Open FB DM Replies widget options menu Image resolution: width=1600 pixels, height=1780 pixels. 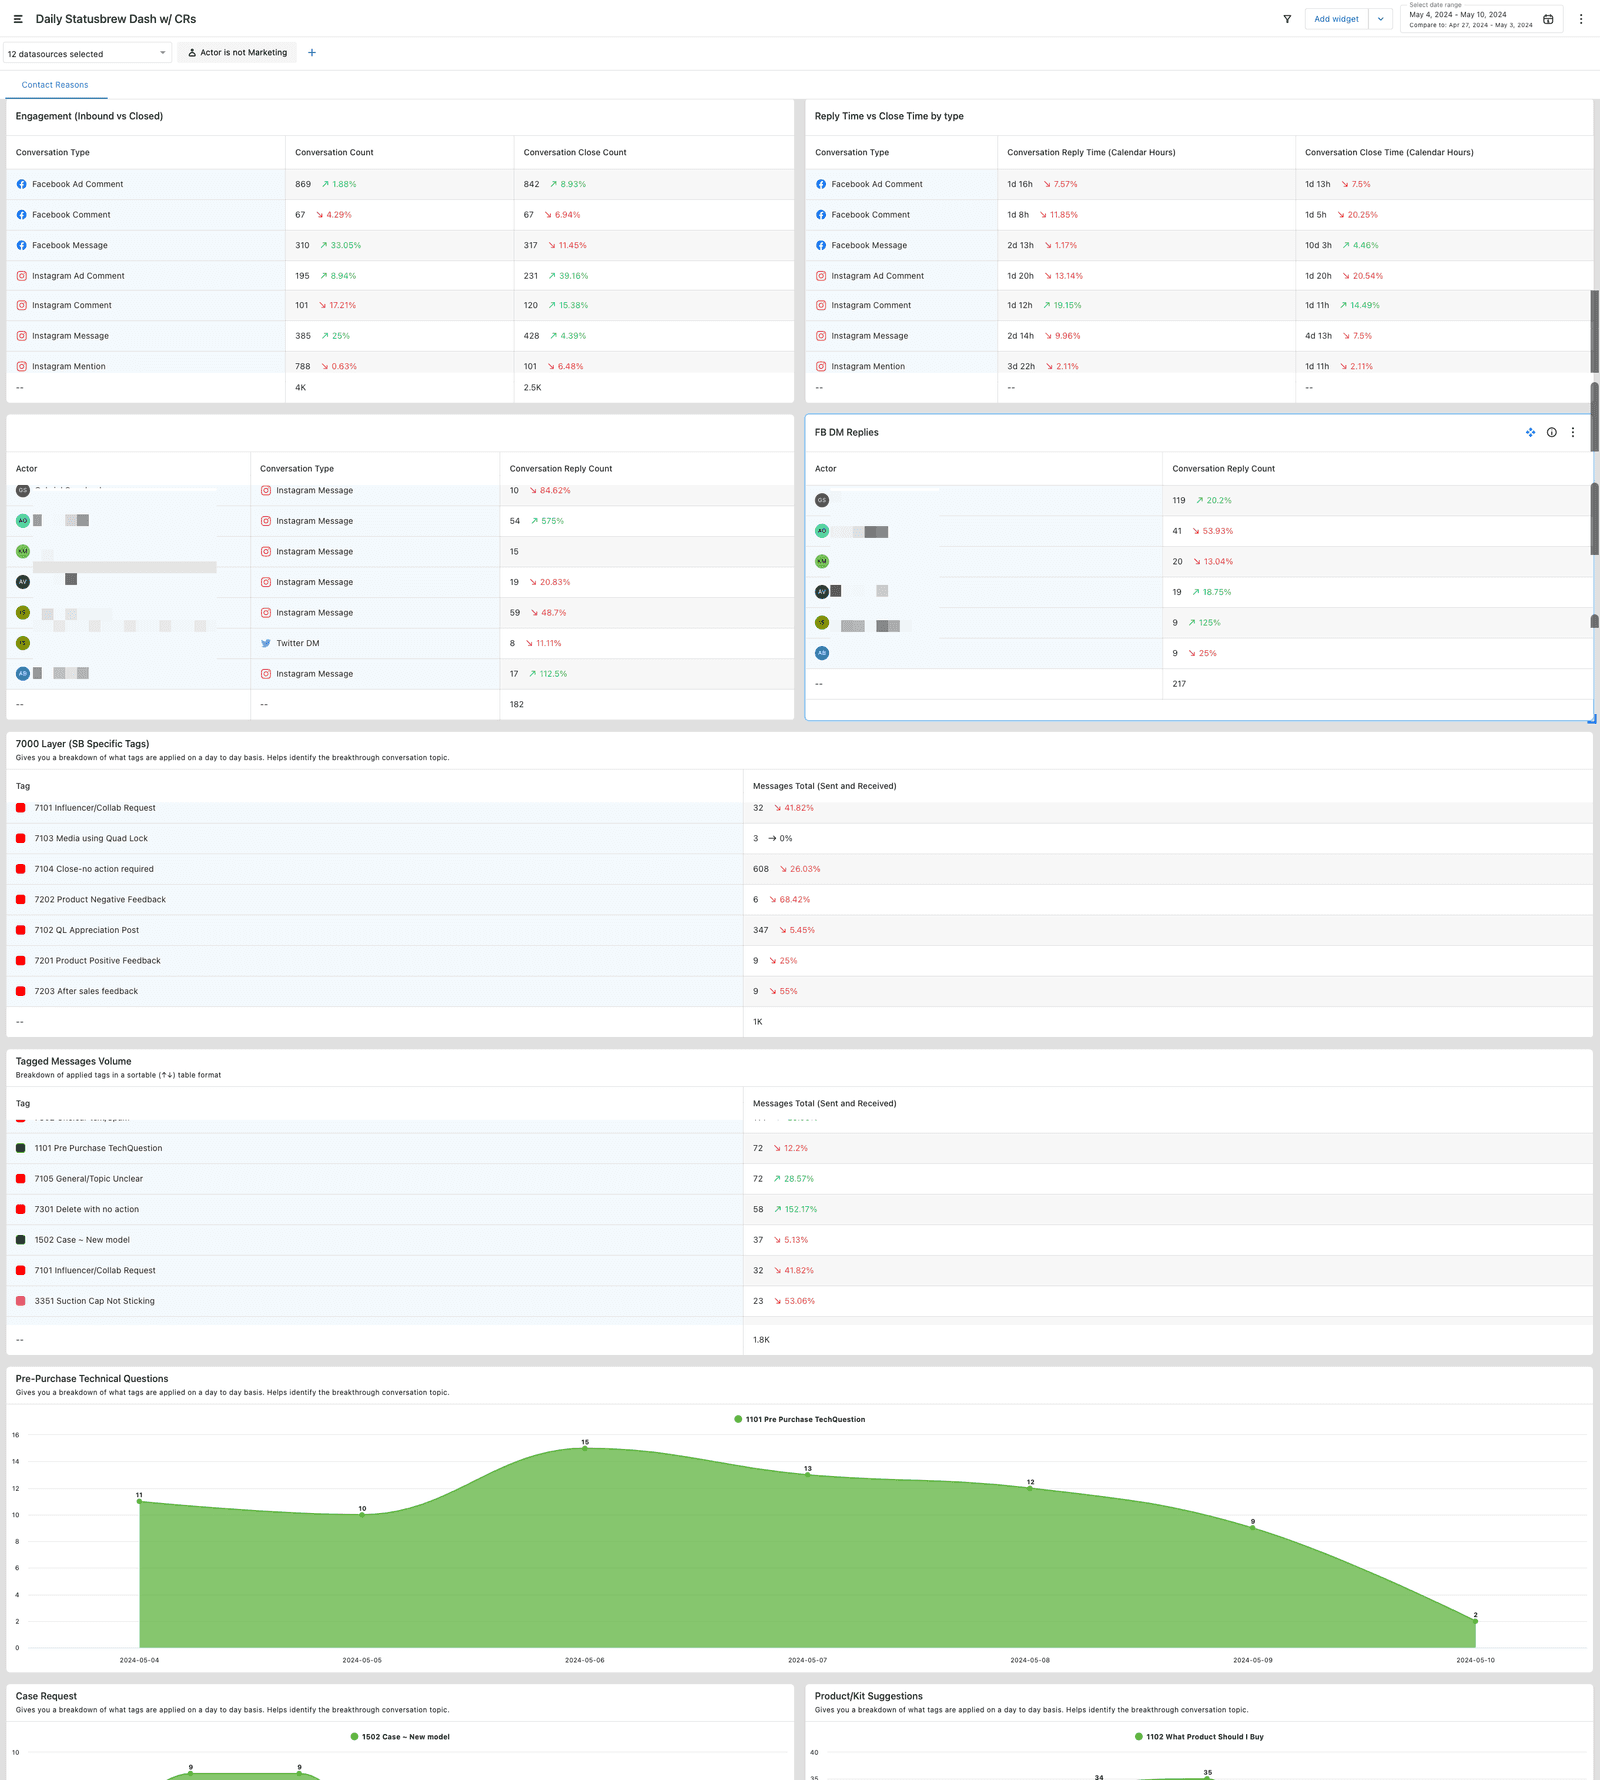[x=1573, y=433]
